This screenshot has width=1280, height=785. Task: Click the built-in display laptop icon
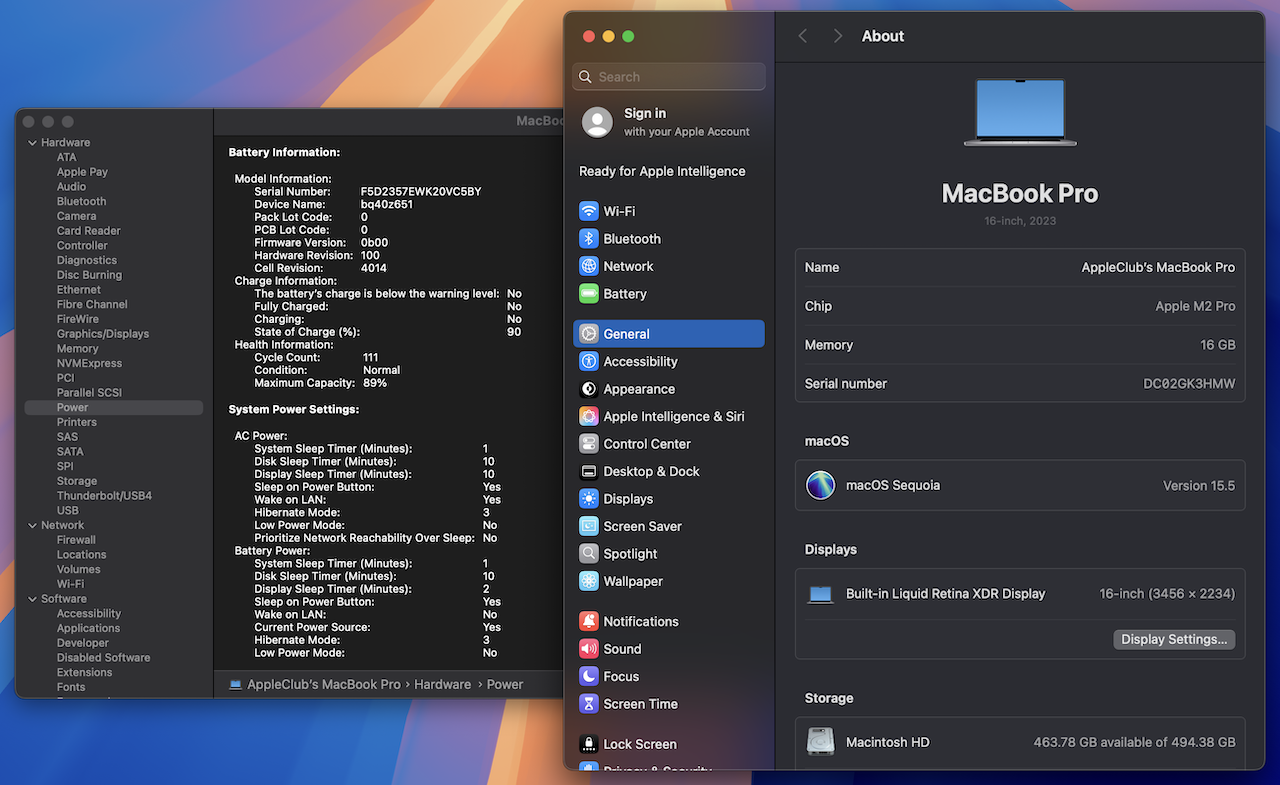coord(820,594)
